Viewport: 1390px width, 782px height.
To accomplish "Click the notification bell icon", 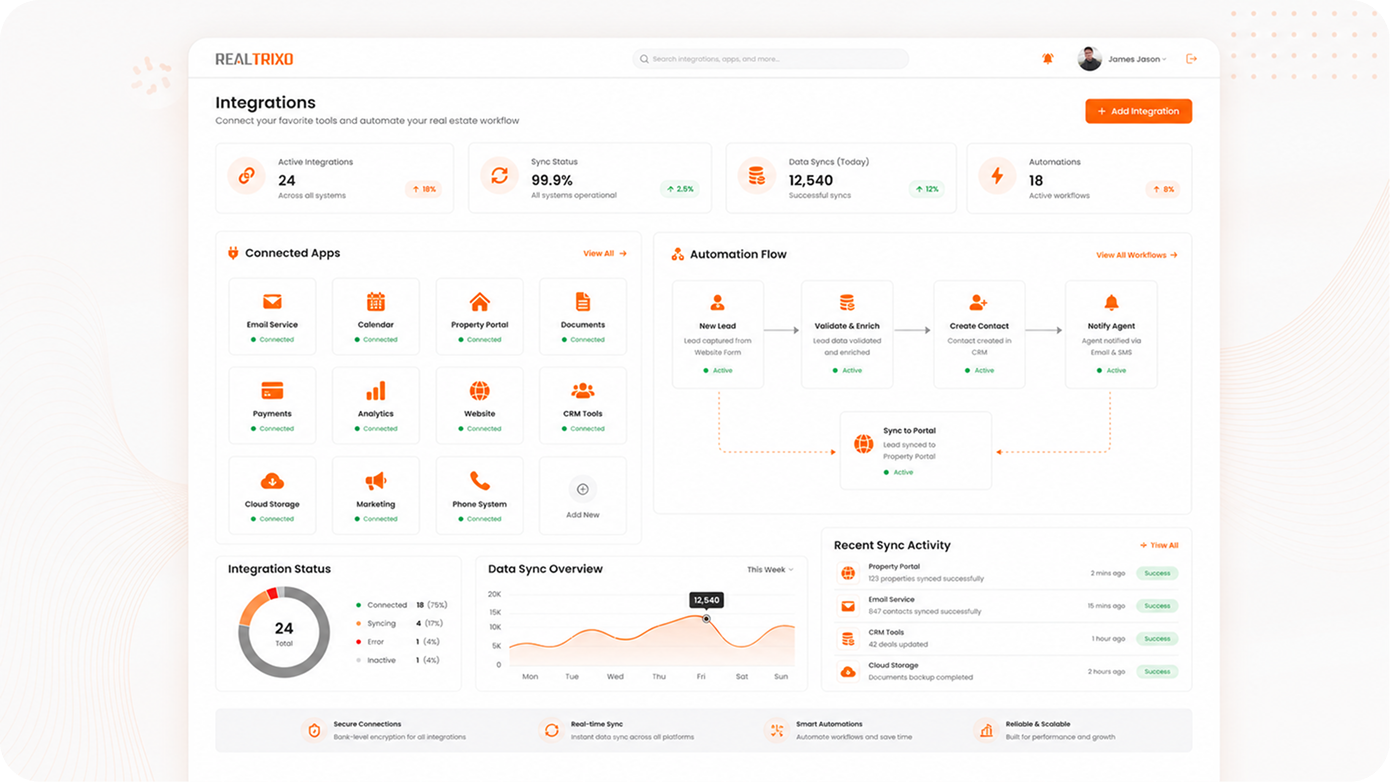I will click(x=1048, y=59).
